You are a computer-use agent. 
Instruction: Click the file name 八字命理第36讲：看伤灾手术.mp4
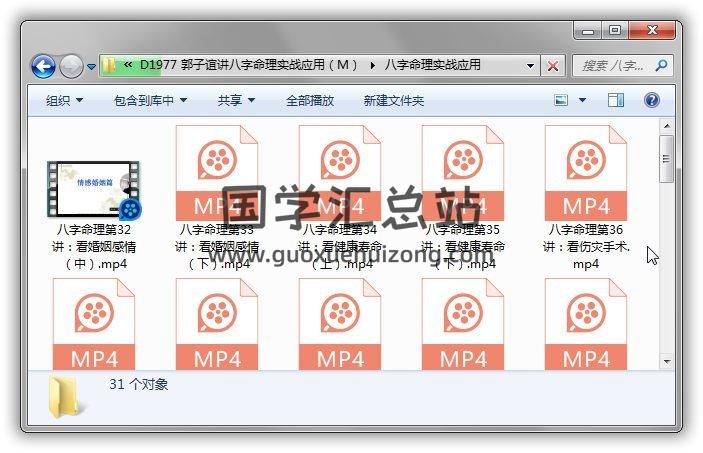point(586,247)
